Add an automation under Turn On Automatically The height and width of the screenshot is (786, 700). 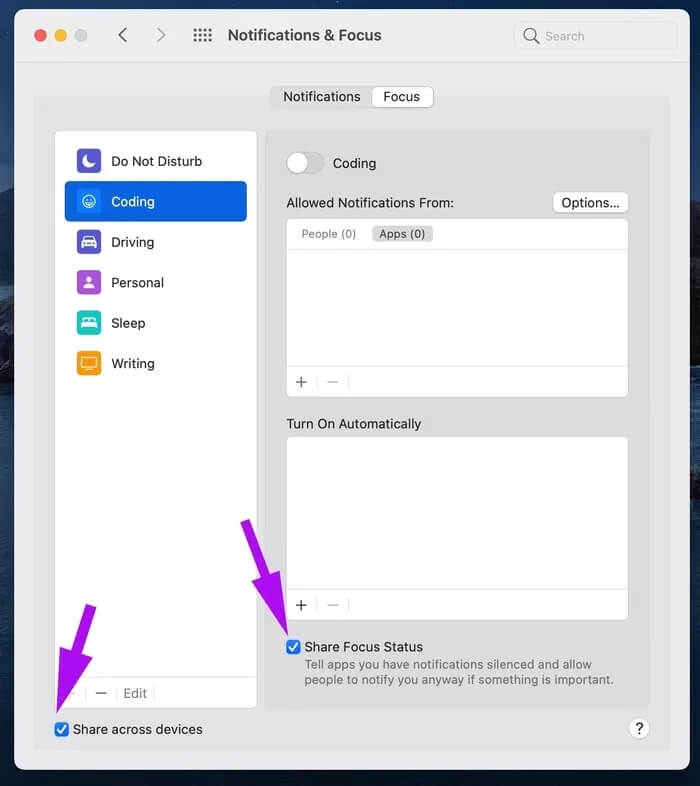point(301,605)
